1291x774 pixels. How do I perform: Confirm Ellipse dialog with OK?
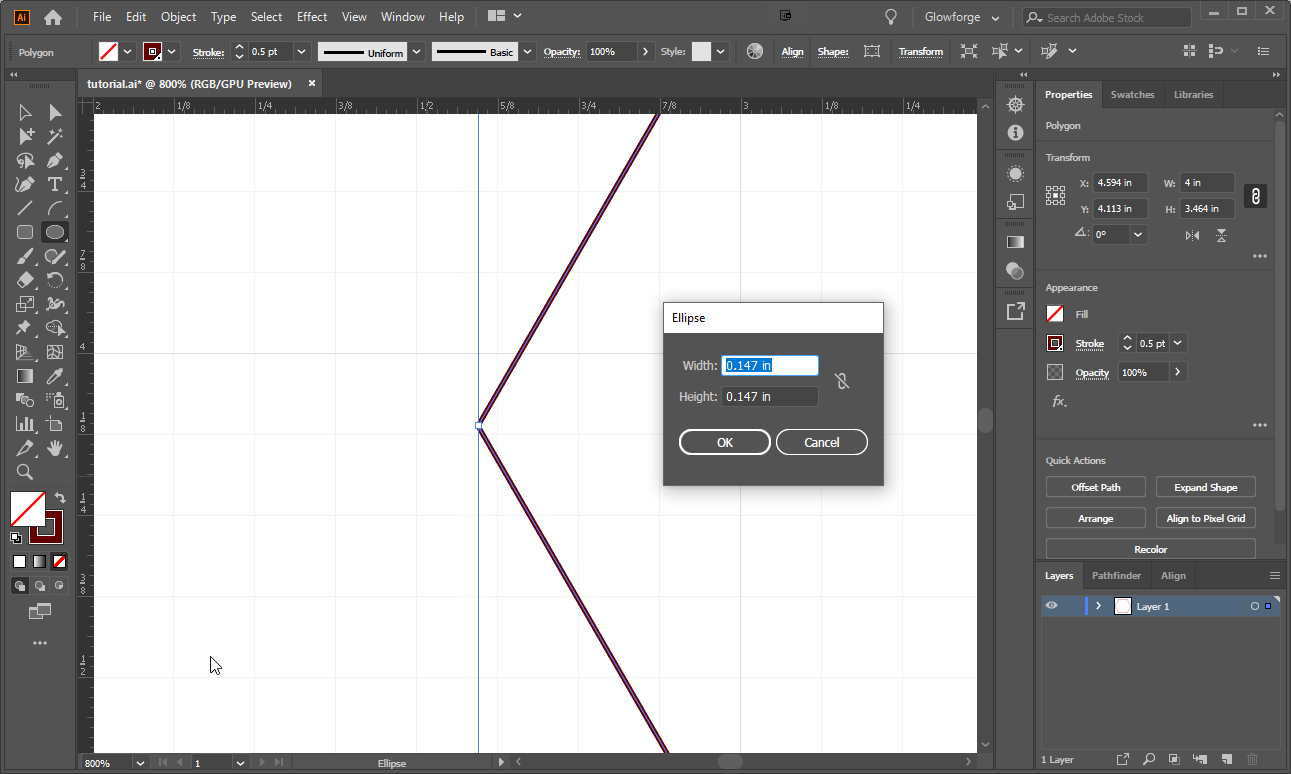[x=725, y=442]
